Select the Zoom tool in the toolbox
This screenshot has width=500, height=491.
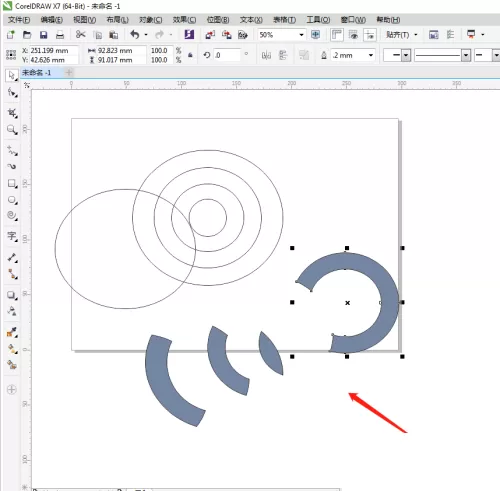tap(12, 130)
